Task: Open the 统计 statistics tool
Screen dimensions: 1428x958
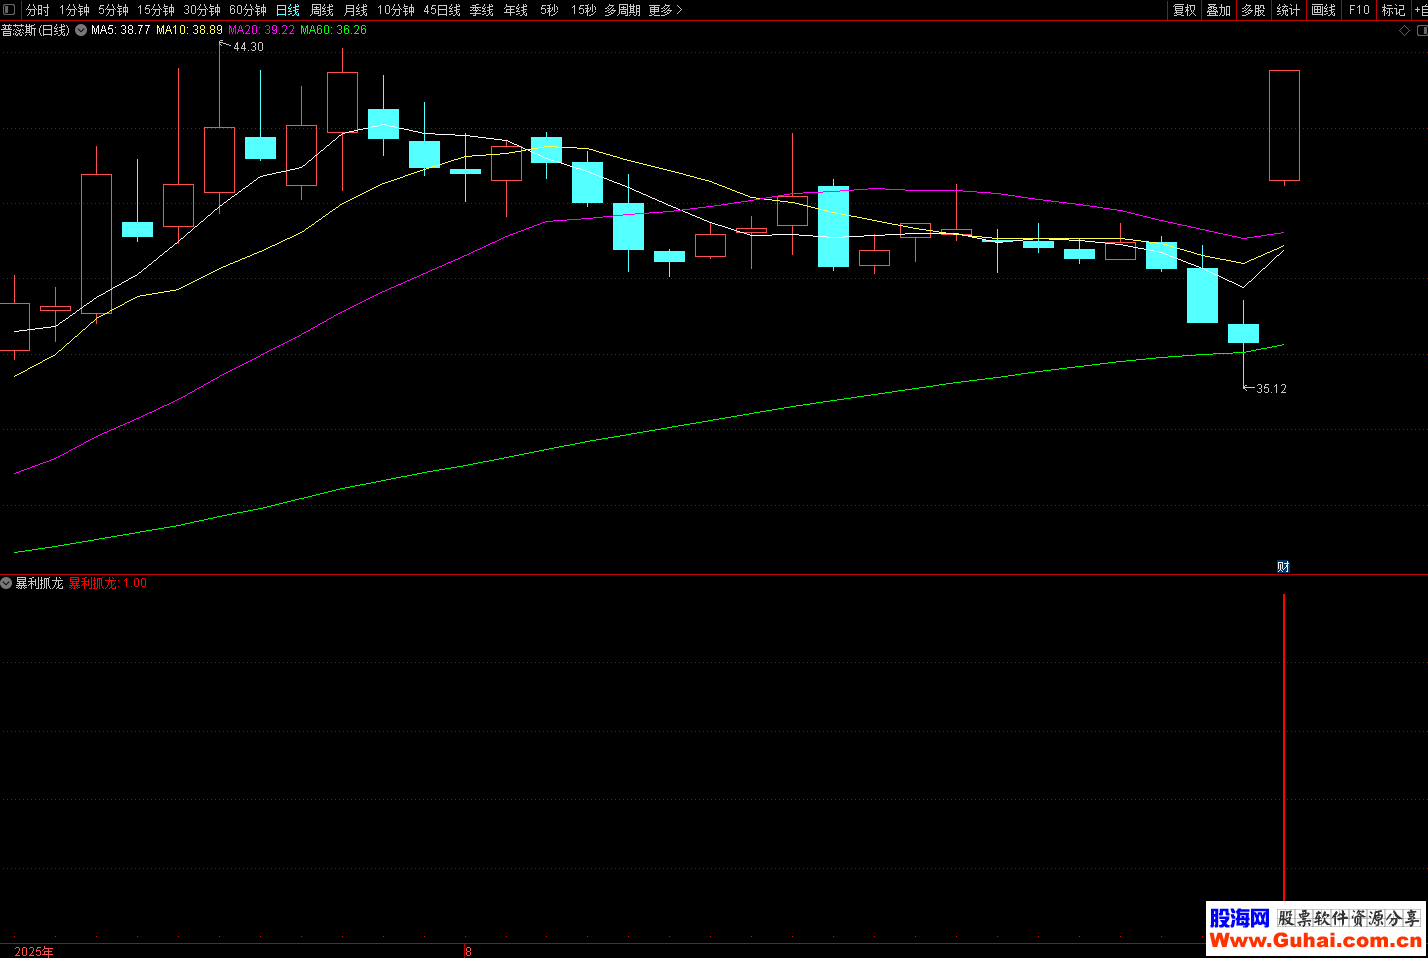Action: (1289, 10)
